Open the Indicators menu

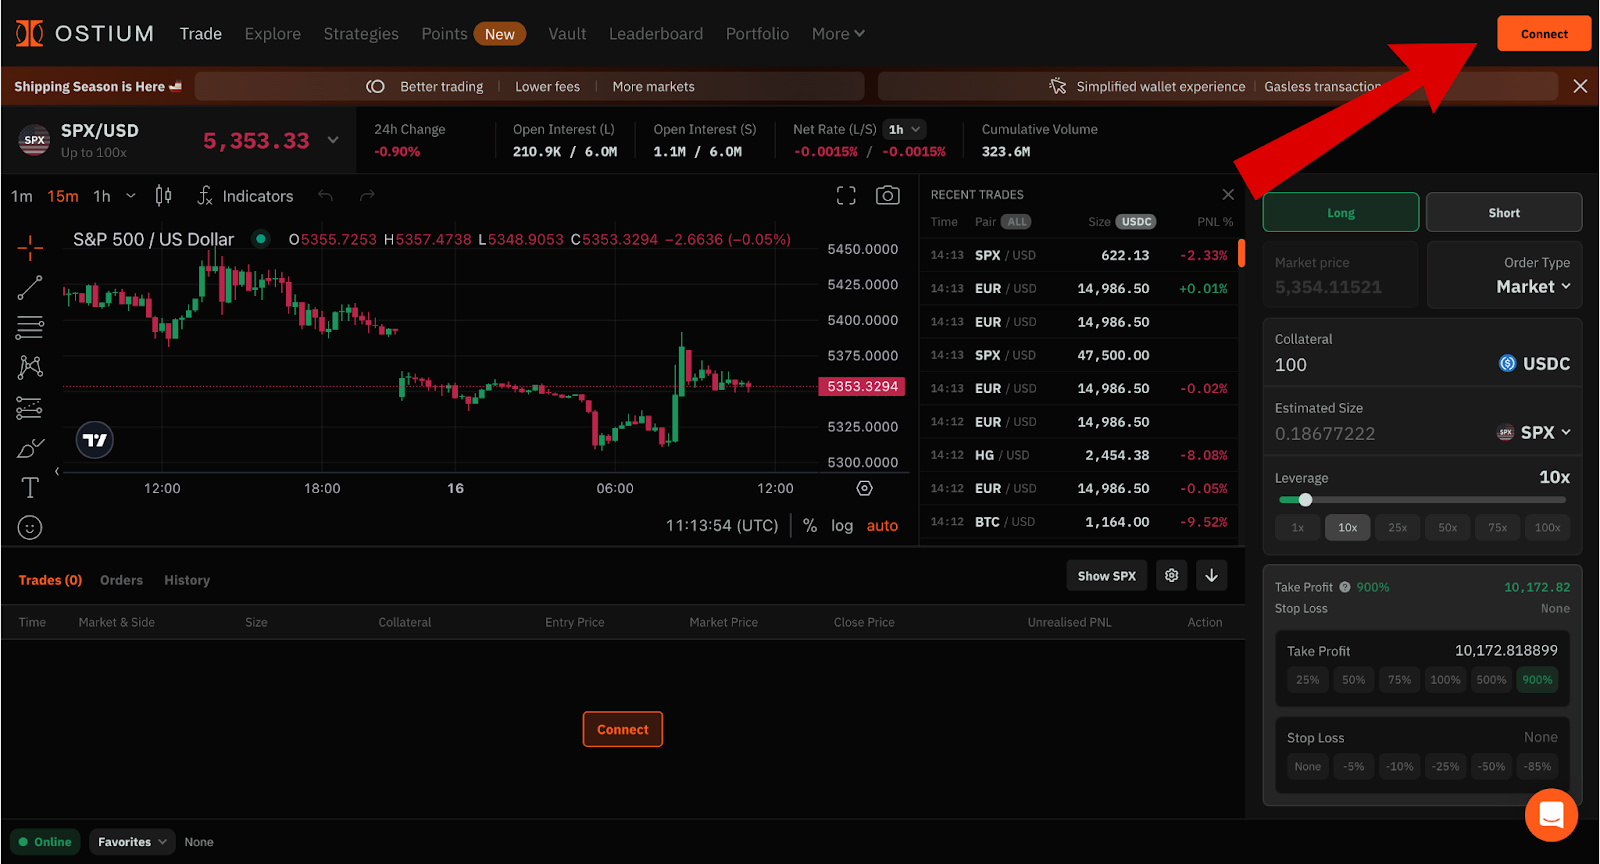[246, 196]
